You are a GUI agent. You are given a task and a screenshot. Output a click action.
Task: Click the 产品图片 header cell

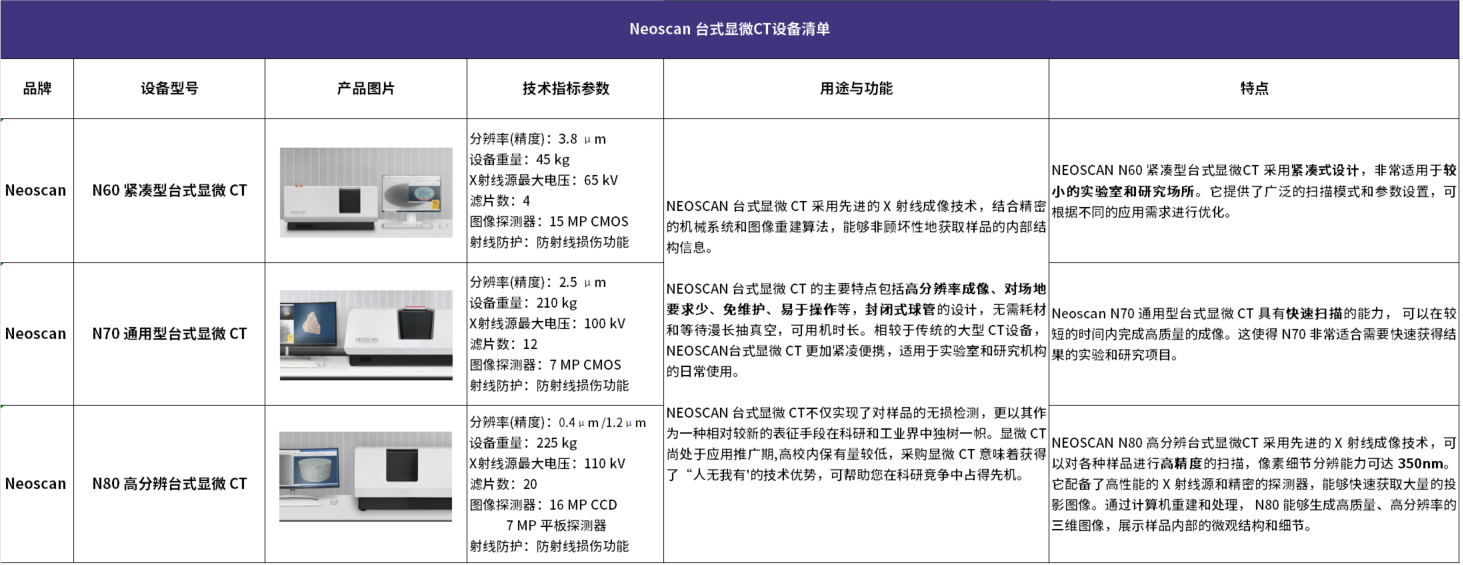365,88
